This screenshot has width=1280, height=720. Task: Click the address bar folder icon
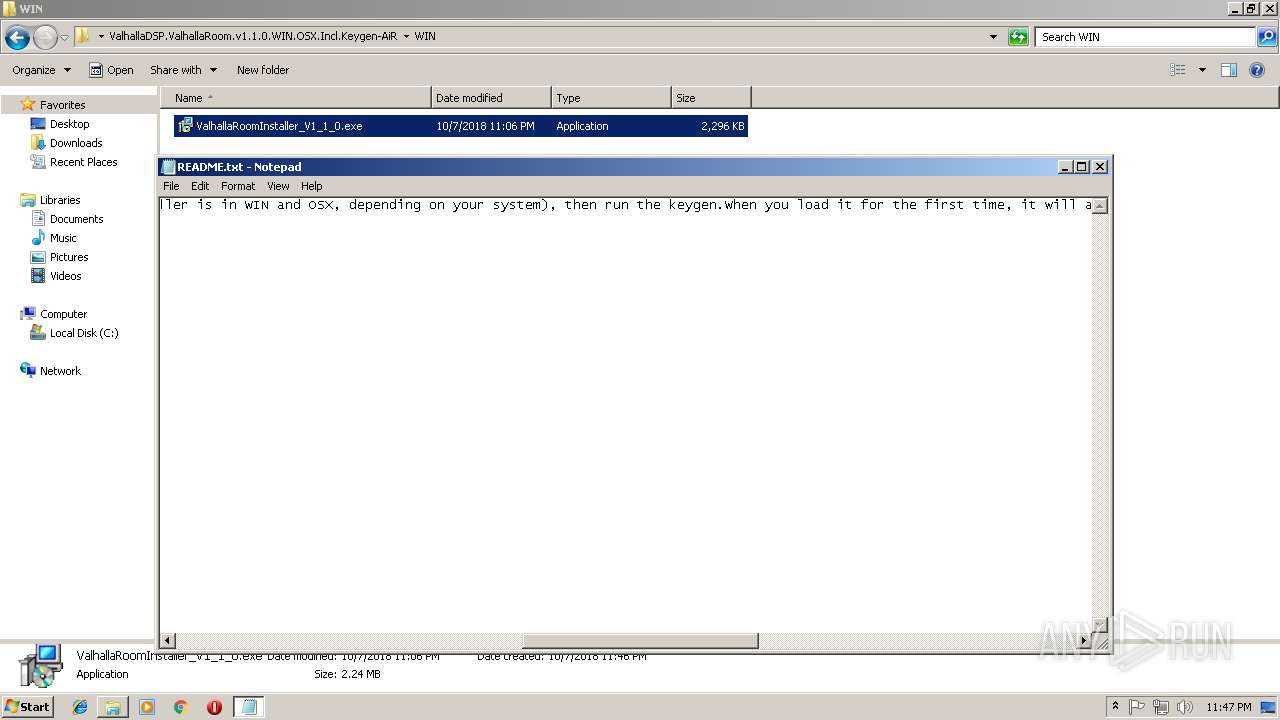pyautogui.click(x=83, y=37)
